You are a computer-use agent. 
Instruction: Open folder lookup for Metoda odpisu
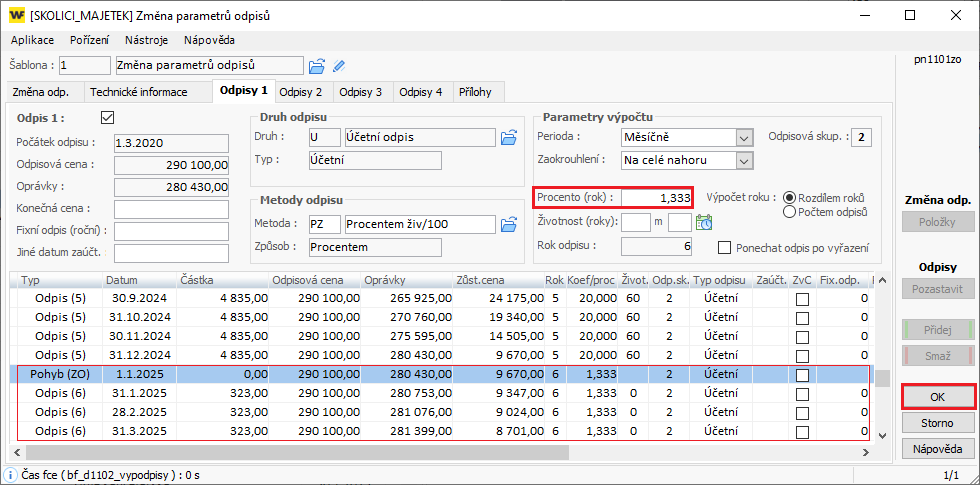coord(509,224)
